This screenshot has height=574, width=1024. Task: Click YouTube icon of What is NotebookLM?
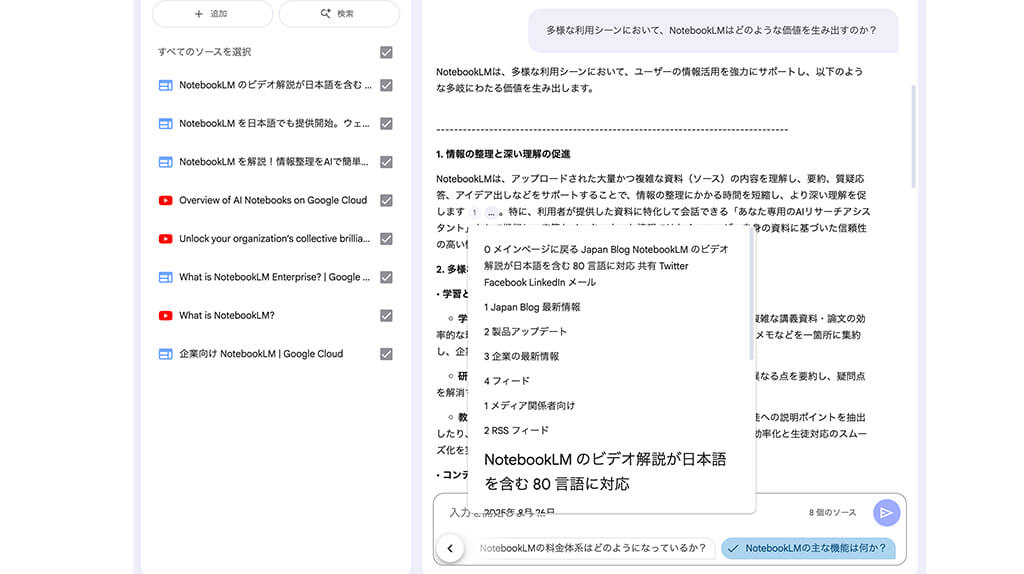click(165, 315)
